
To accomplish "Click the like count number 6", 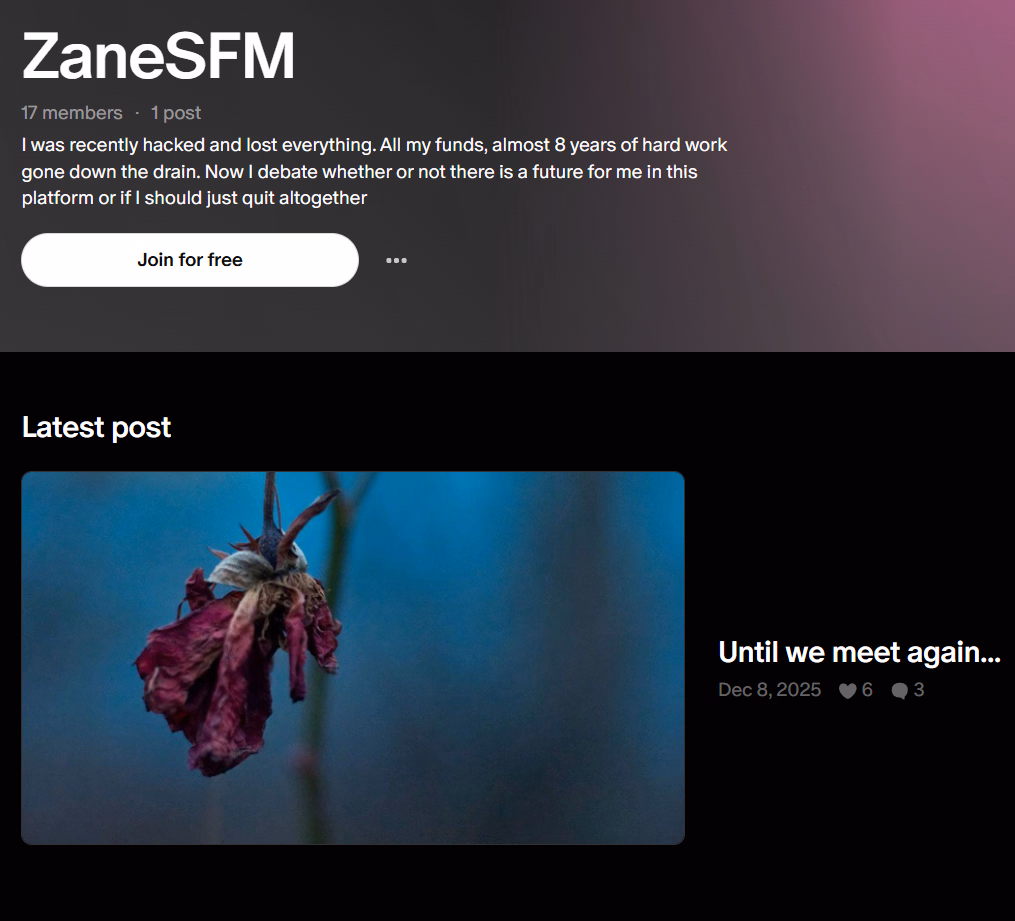I will pos(867,690).
